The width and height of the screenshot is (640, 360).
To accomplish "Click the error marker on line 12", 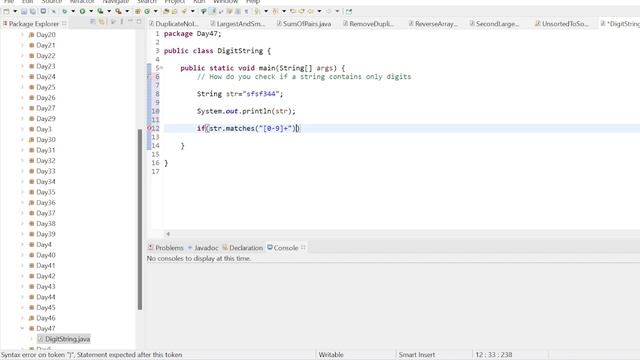I will [149, 128].
